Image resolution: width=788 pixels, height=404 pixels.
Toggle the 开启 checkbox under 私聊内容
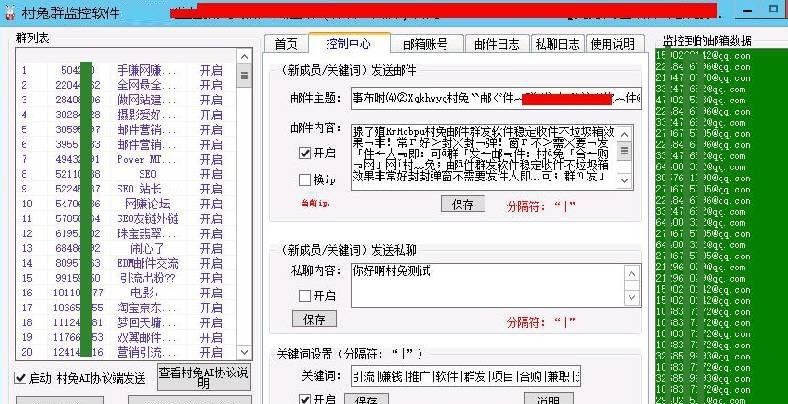click(305, 296)
